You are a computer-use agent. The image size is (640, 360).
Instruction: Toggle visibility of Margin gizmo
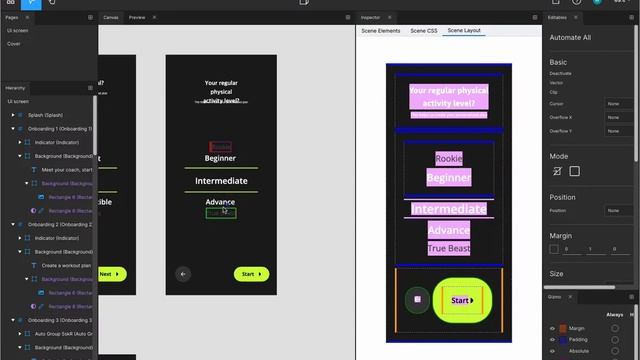552,329
